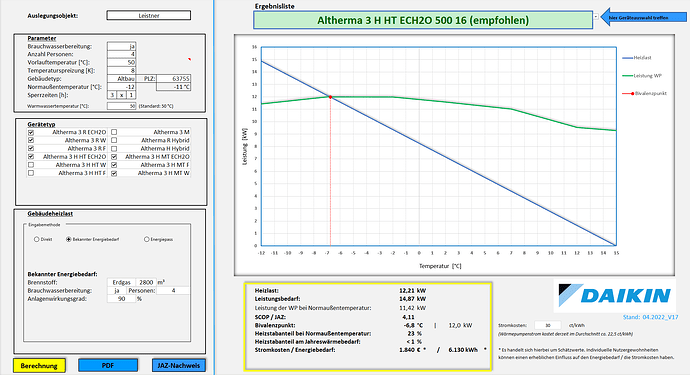
Task: Click the Daikin logo
Action: 614,295
